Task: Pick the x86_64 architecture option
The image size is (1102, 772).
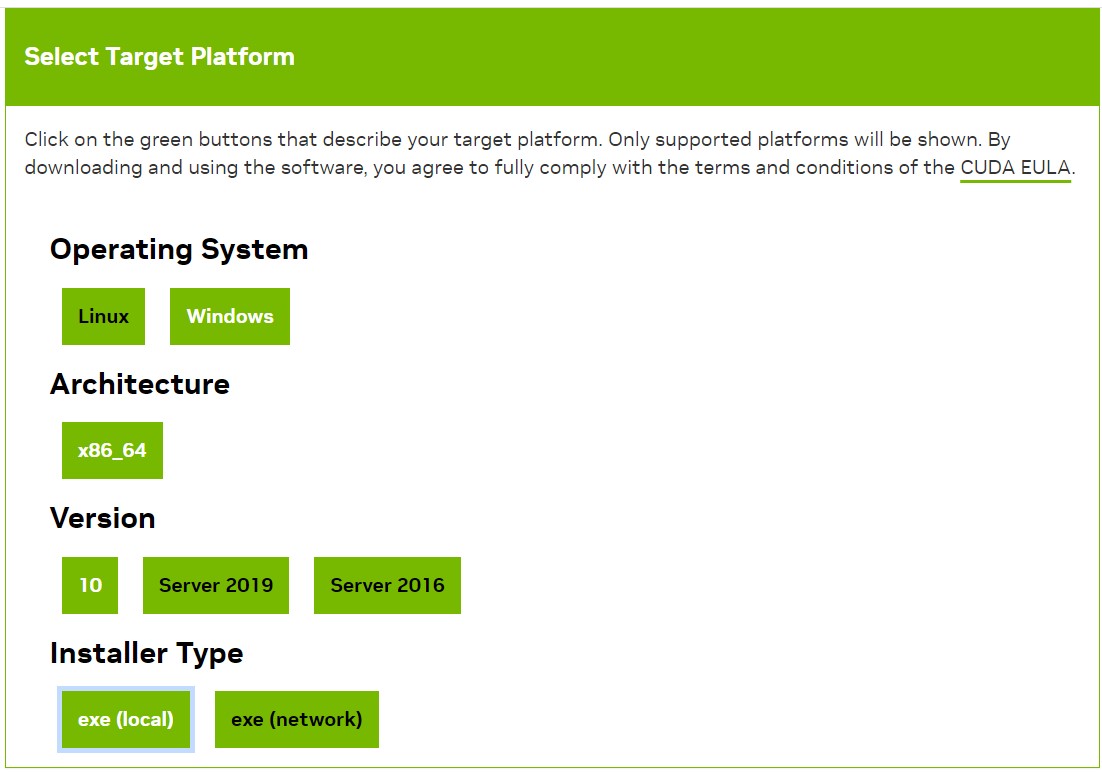Action: coord(112,450)
